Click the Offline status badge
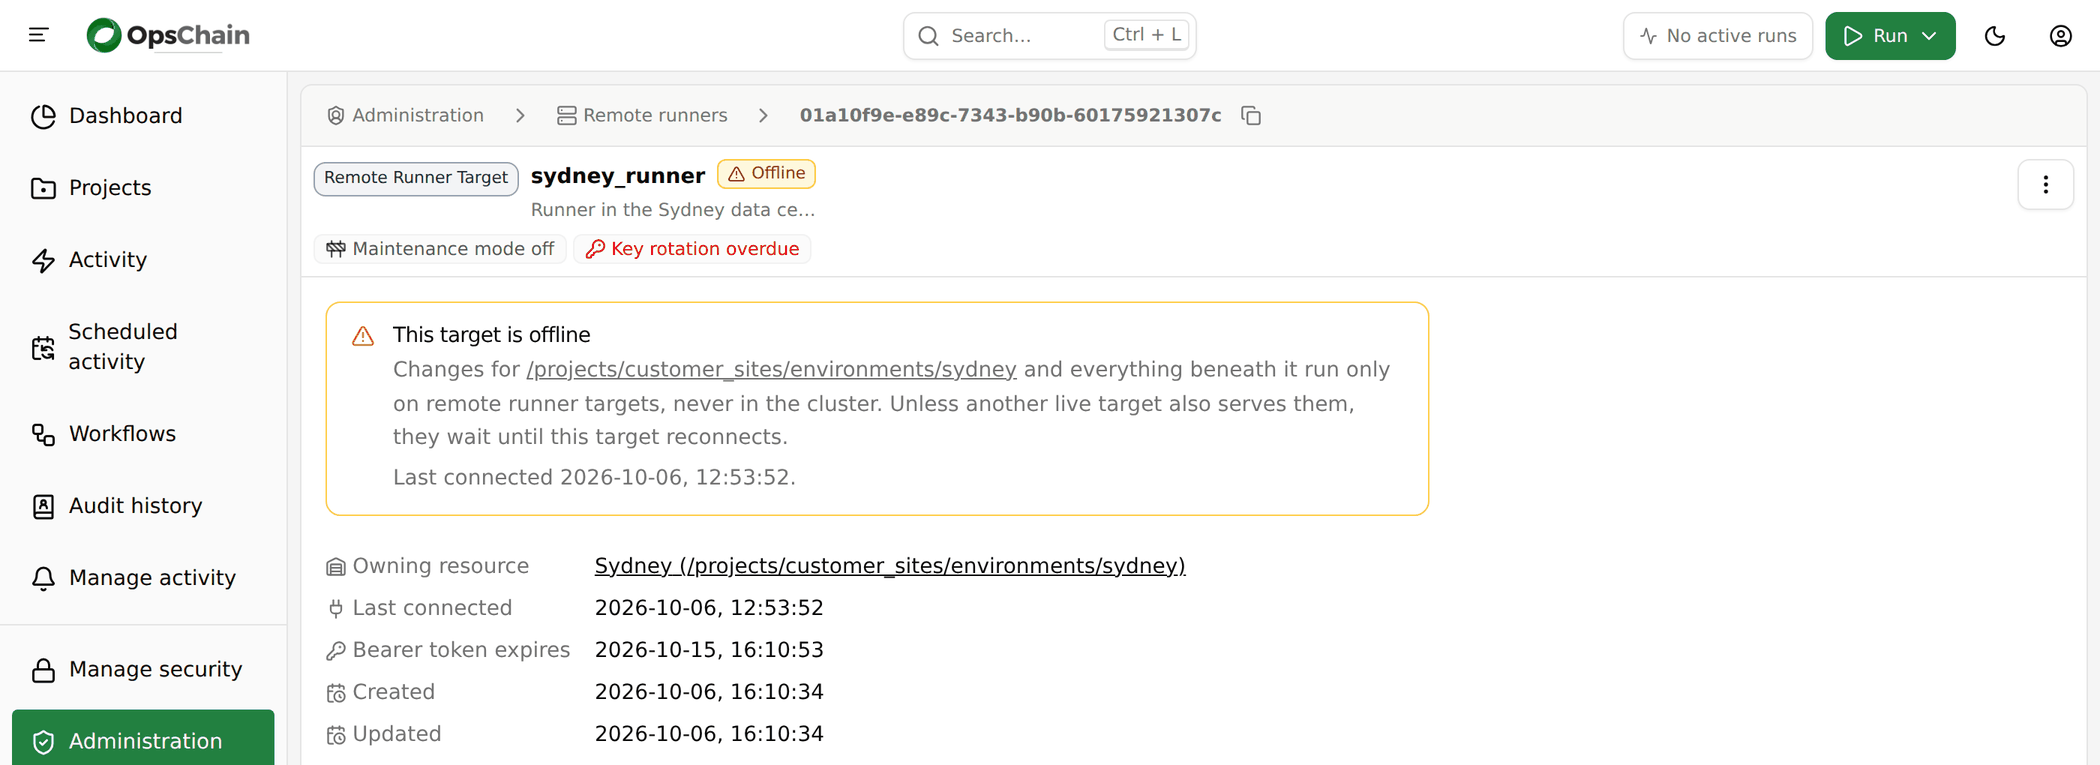Screen dimensions: 2100x765 point(766,174)
